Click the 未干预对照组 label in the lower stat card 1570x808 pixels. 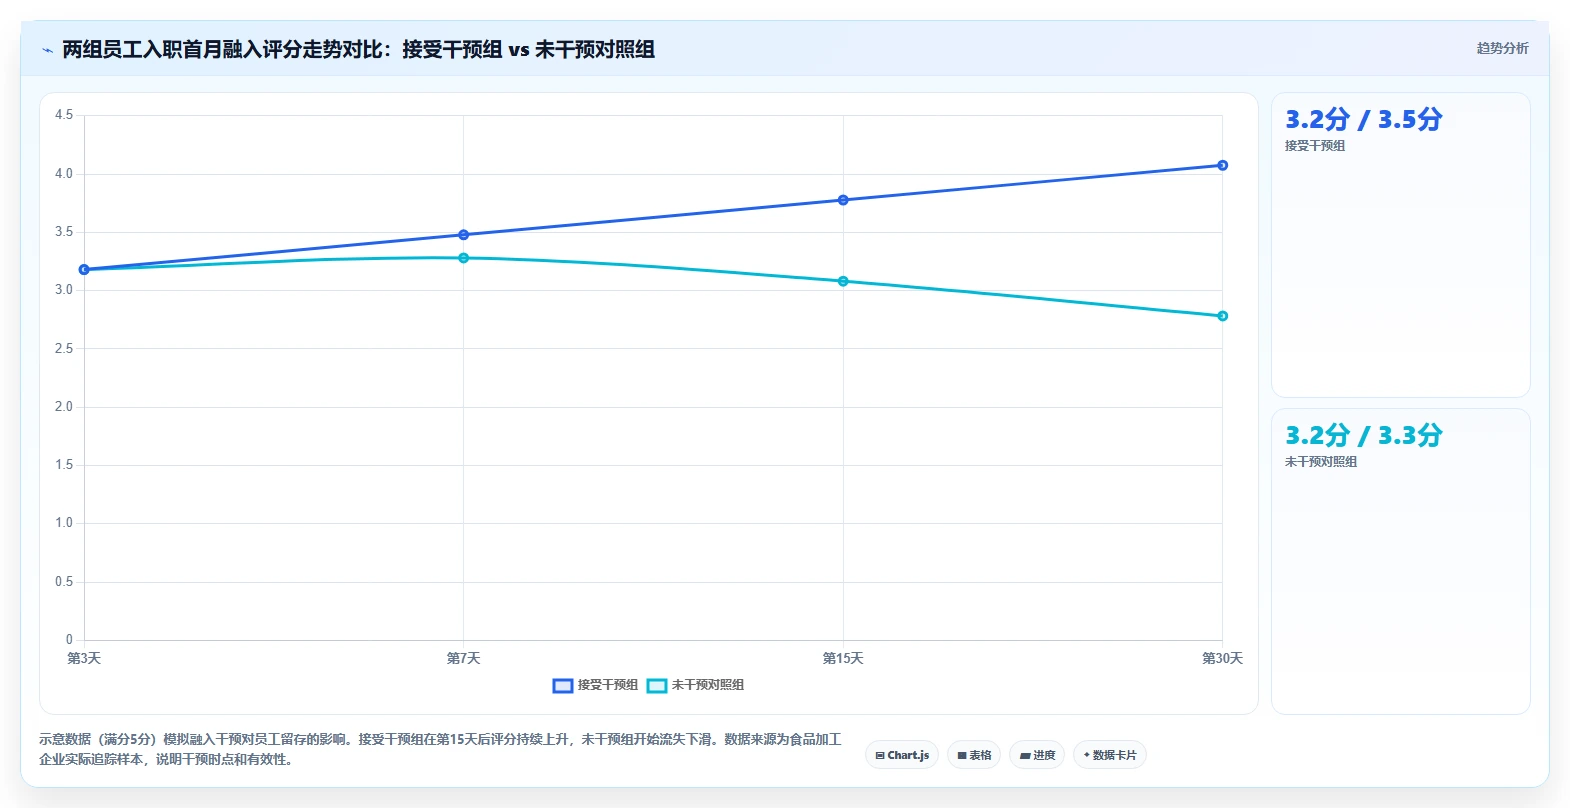tap(1321, 462)
